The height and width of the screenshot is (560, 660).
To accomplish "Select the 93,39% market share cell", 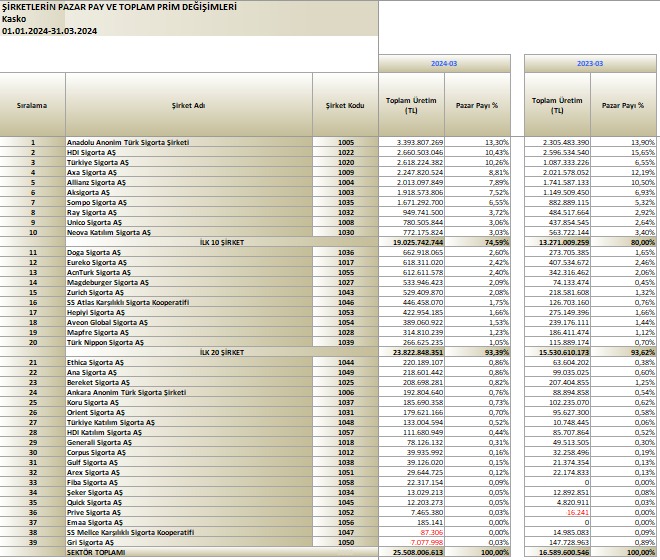I will pos(477,352).
